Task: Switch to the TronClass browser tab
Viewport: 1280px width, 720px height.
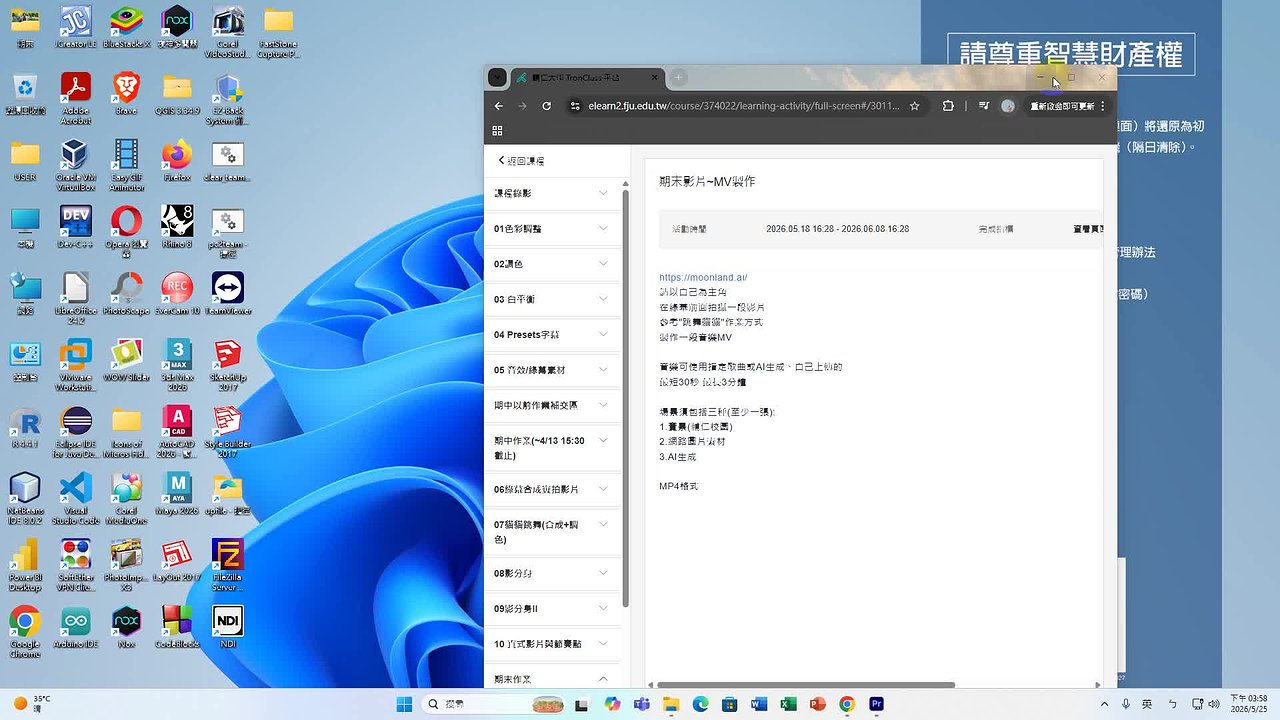Action: (588, 78)
